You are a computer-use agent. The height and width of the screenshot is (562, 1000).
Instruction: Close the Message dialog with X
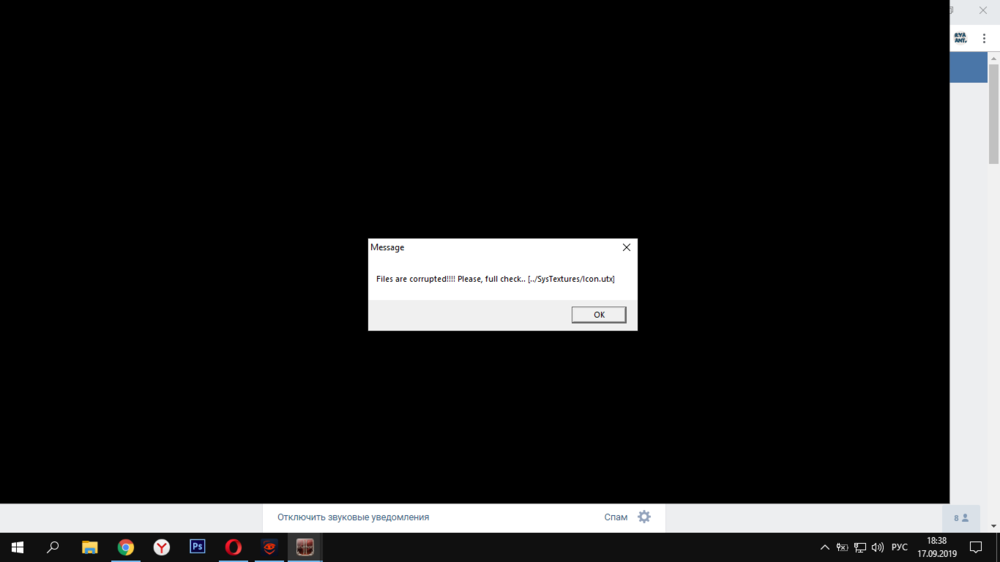[x=626, y=248]
